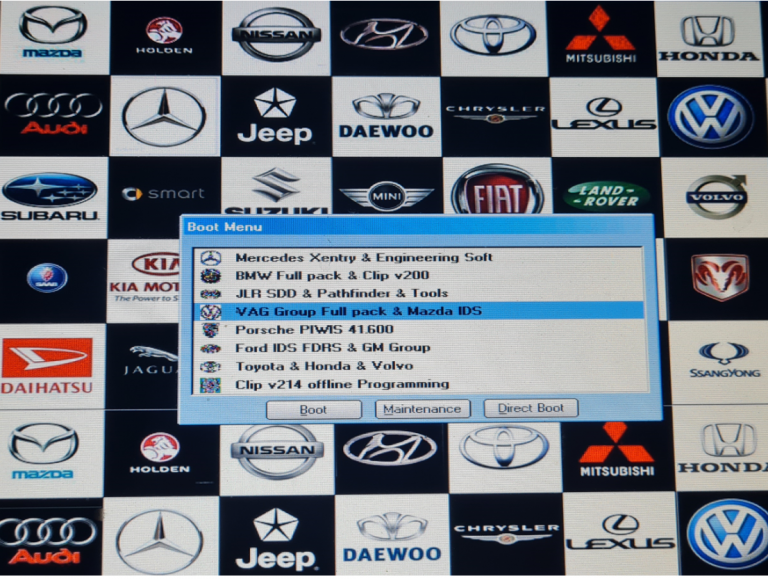Open Maintenance from the Boot Menu dialog
Image resolution: width=768 pixels, height=579 pixels.
coord(422,409)
